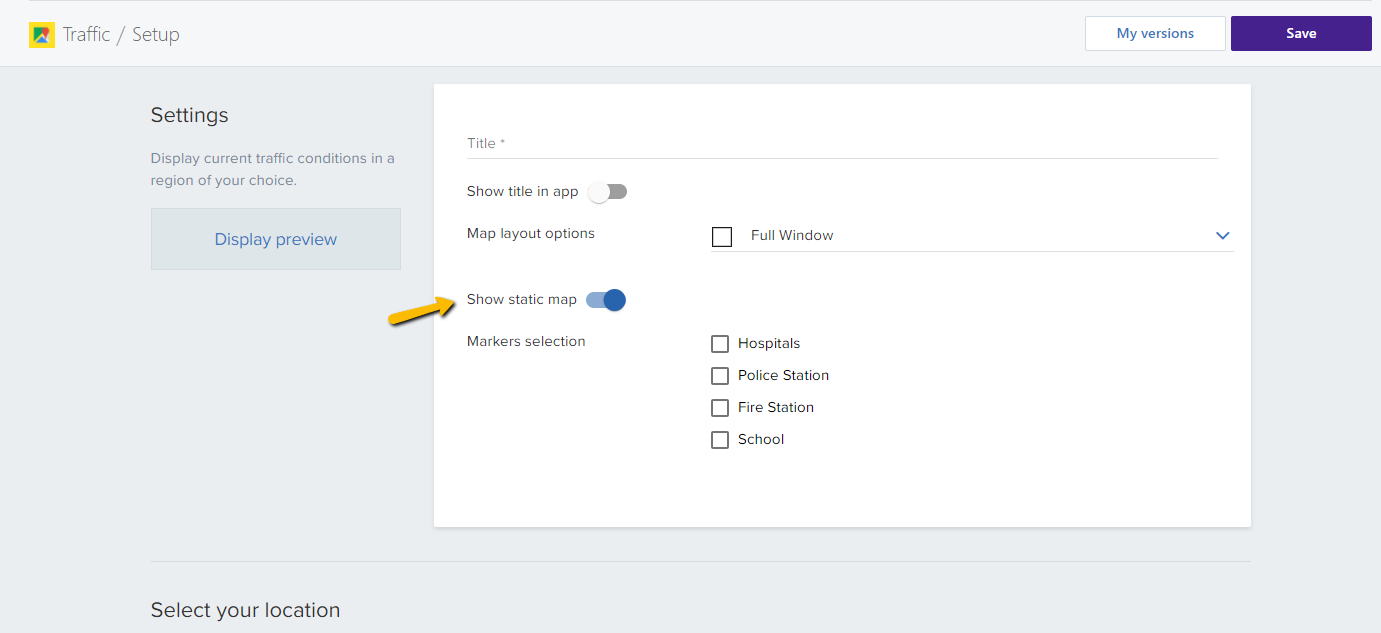The width and height of the screenshot is (1381, 633).
Task: Click the Settings section heading
Action: 189,115
